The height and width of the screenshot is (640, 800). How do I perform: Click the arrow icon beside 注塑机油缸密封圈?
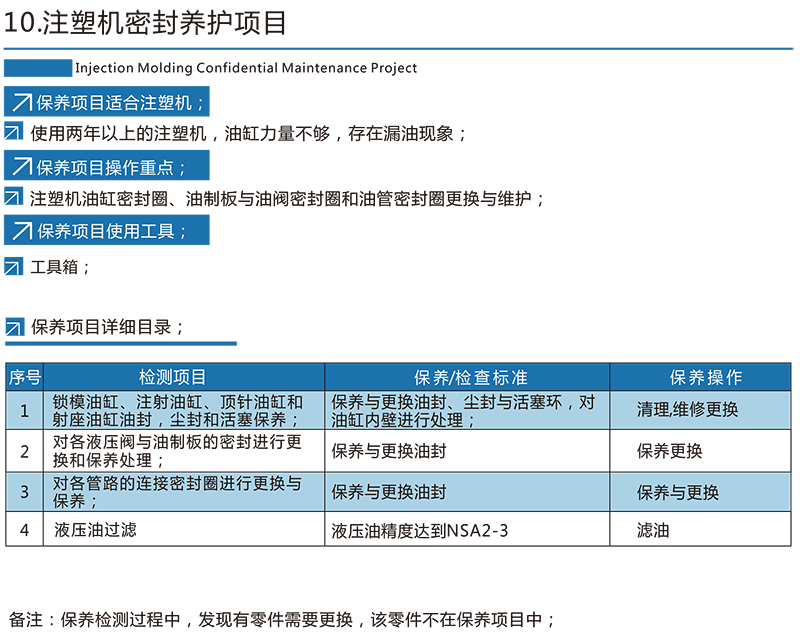13,196
